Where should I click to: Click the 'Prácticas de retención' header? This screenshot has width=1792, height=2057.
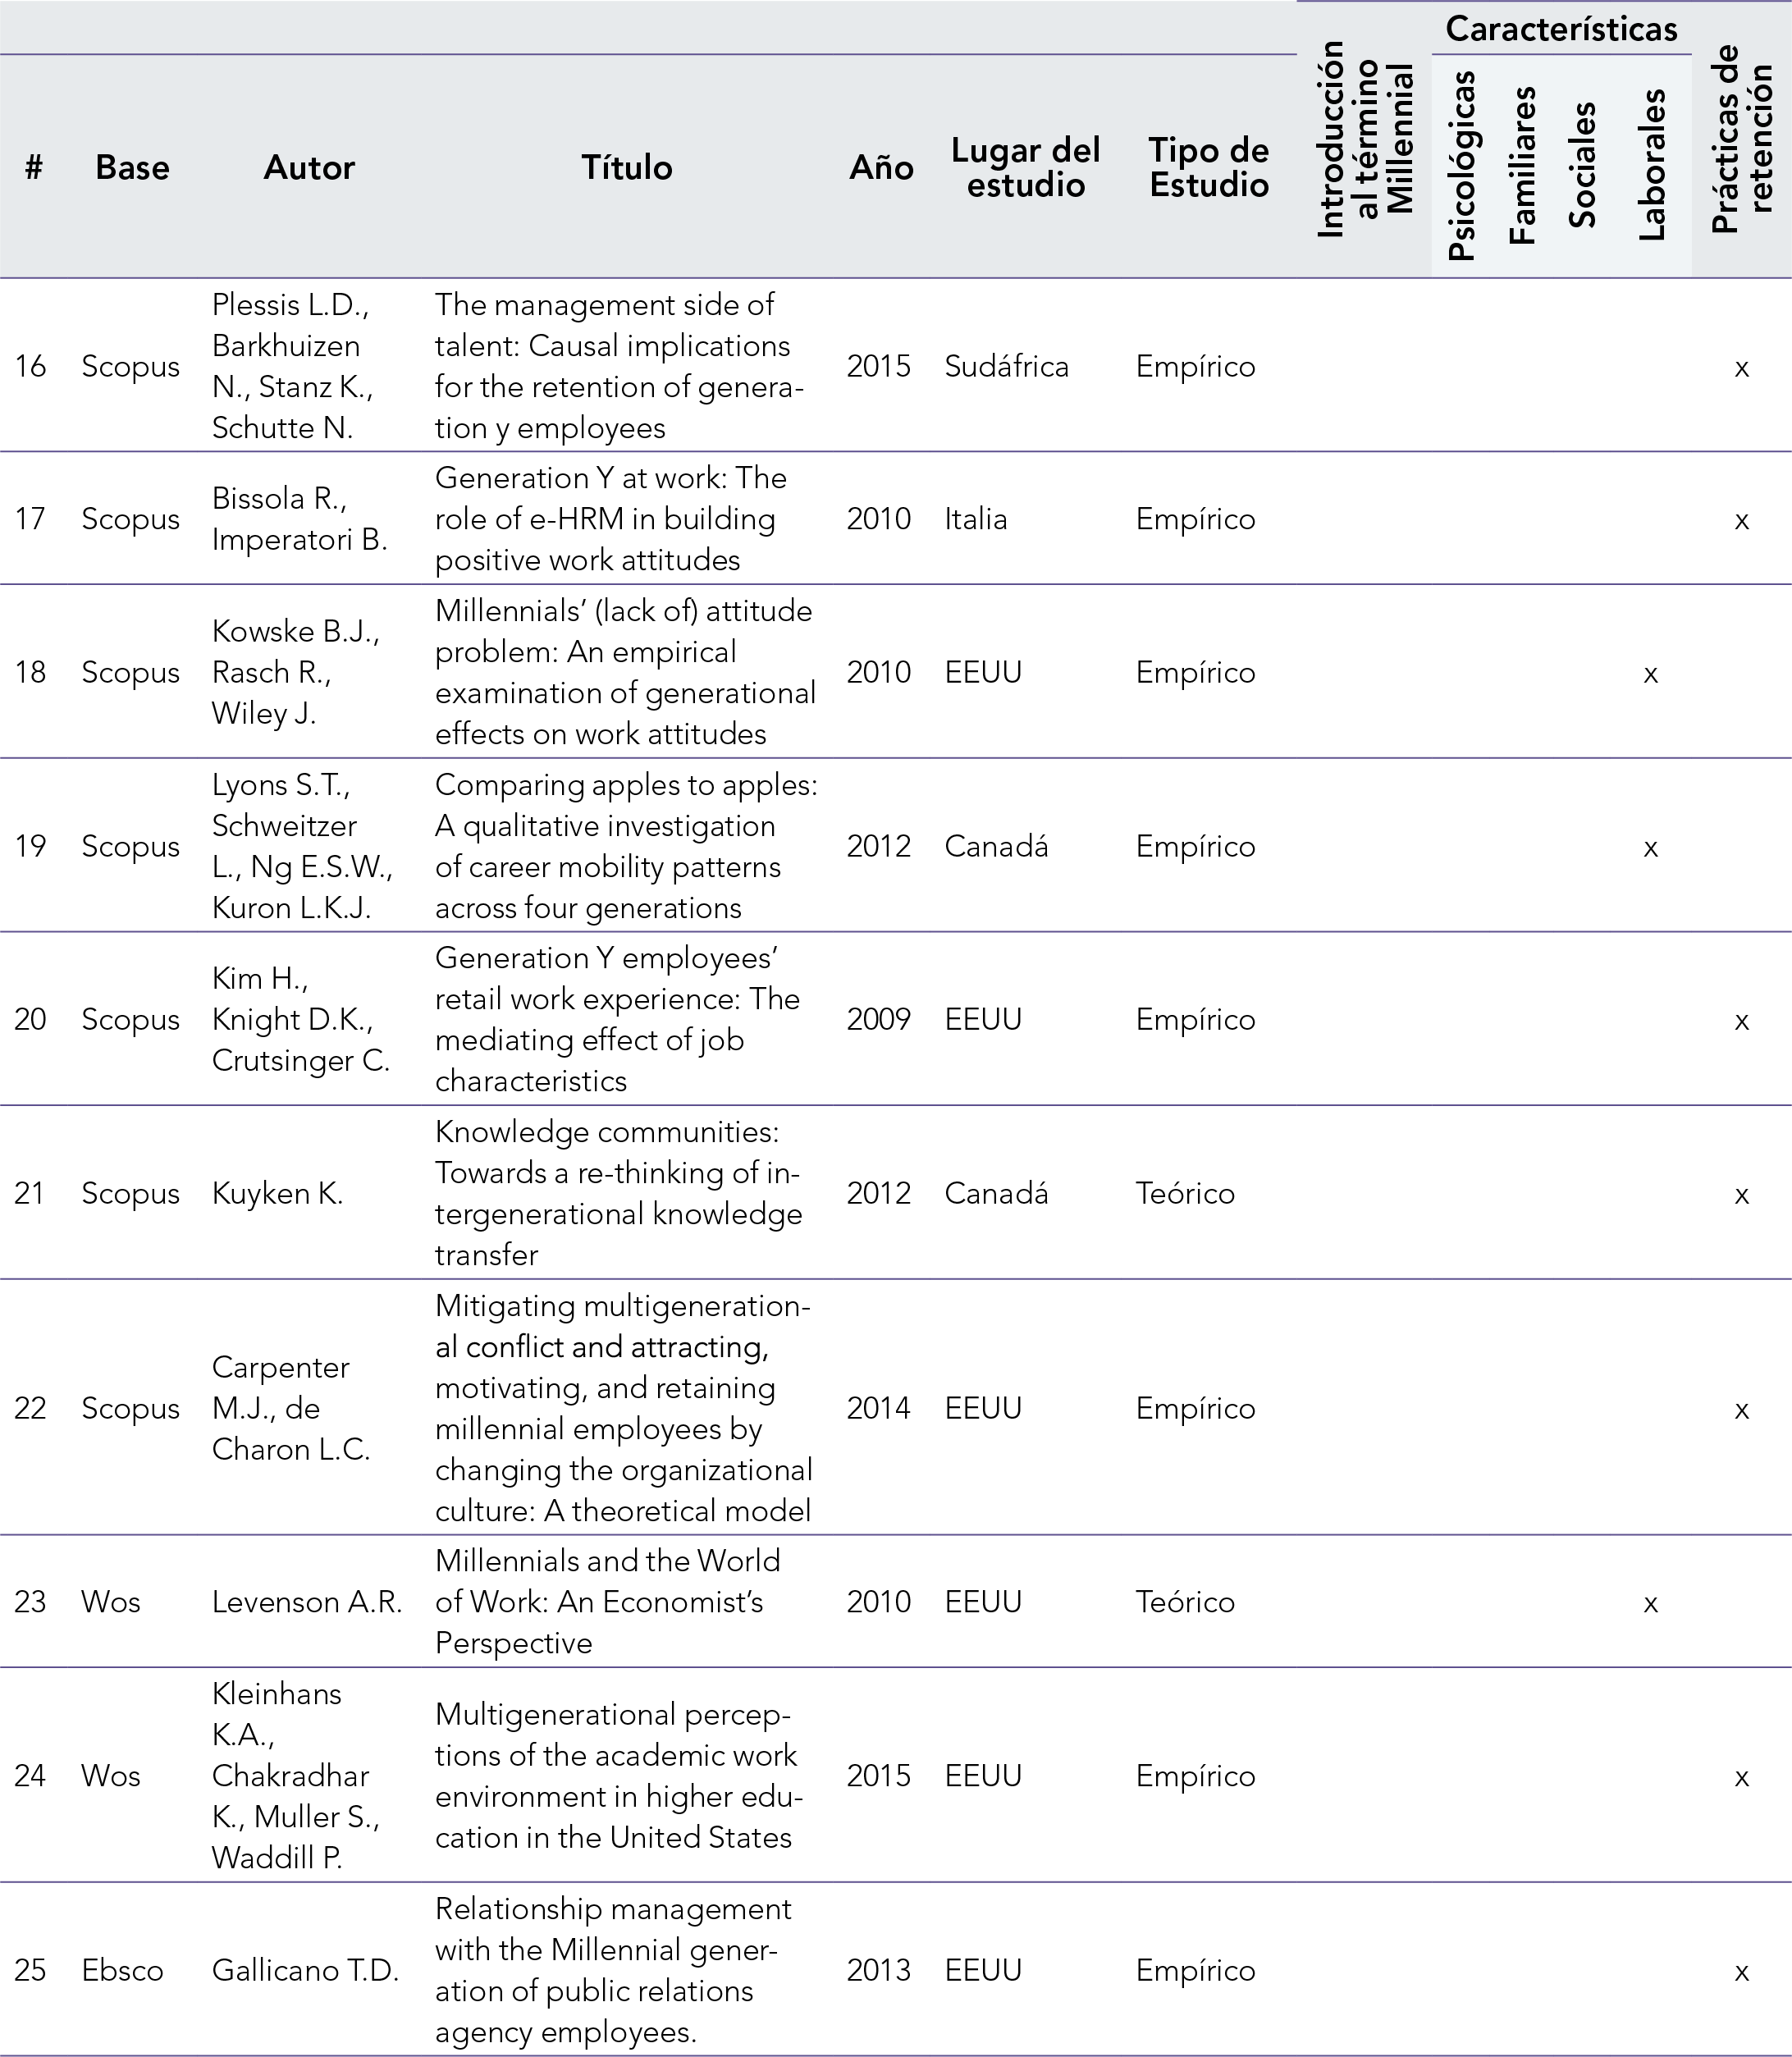pyautogui.click(x=1741, y=140)
